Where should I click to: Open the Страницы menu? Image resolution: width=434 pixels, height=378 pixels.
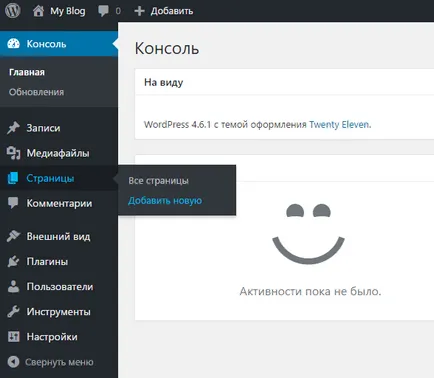click(59, 178)
